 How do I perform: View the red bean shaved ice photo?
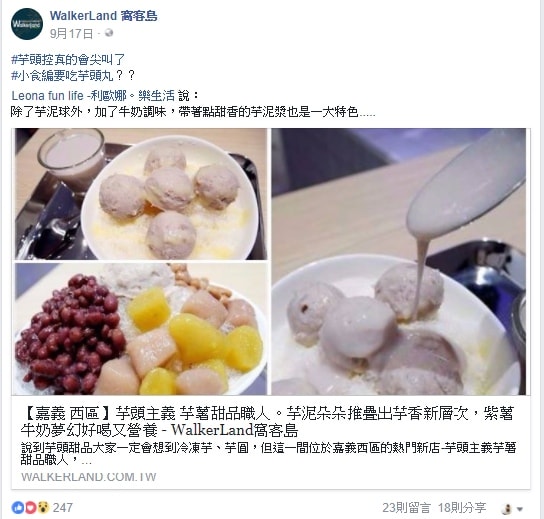[x=141, y=329]
